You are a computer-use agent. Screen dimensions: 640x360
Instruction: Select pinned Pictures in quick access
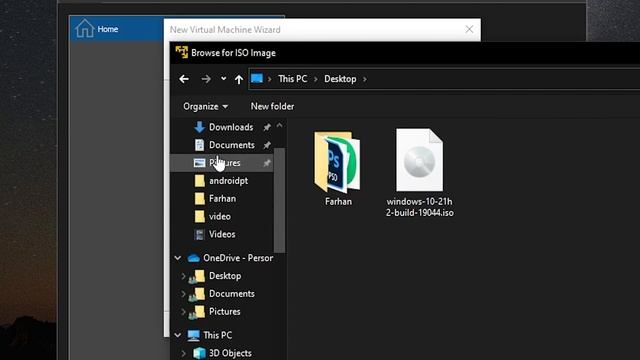pos(224,163)
